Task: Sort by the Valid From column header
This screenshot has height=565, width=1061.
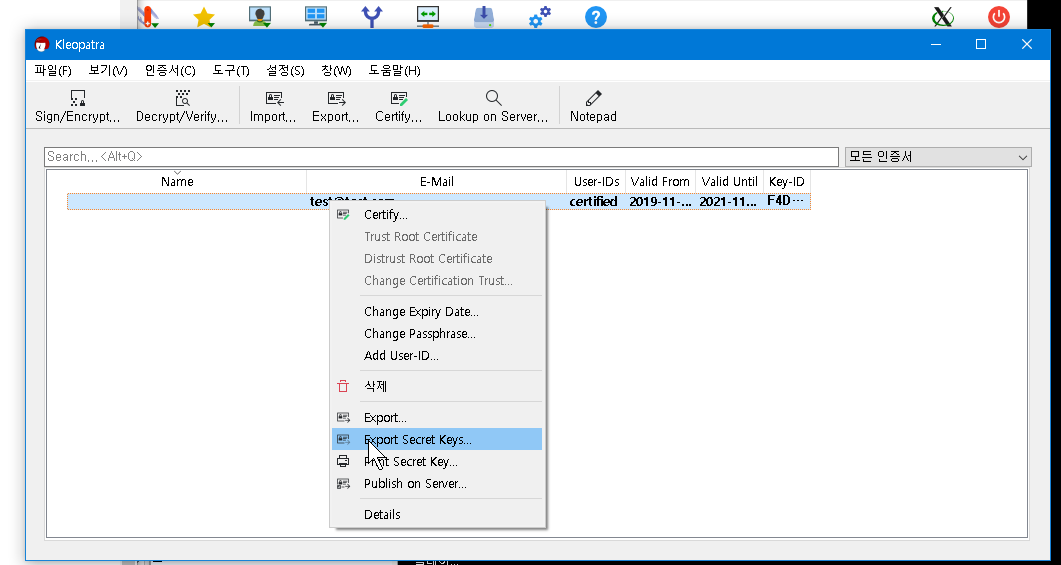Action: pos(660,181)
